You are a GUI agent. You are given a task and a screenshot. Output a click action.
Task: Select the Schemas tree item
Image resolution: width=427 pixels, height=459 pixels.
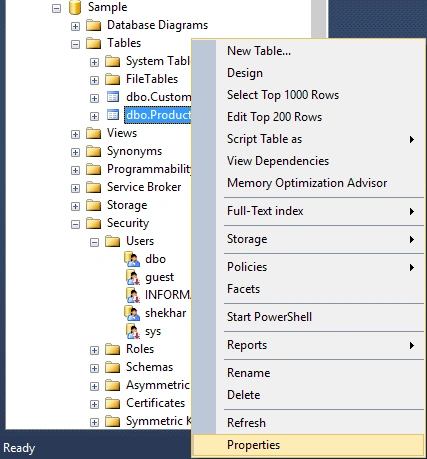click(149, 367)
